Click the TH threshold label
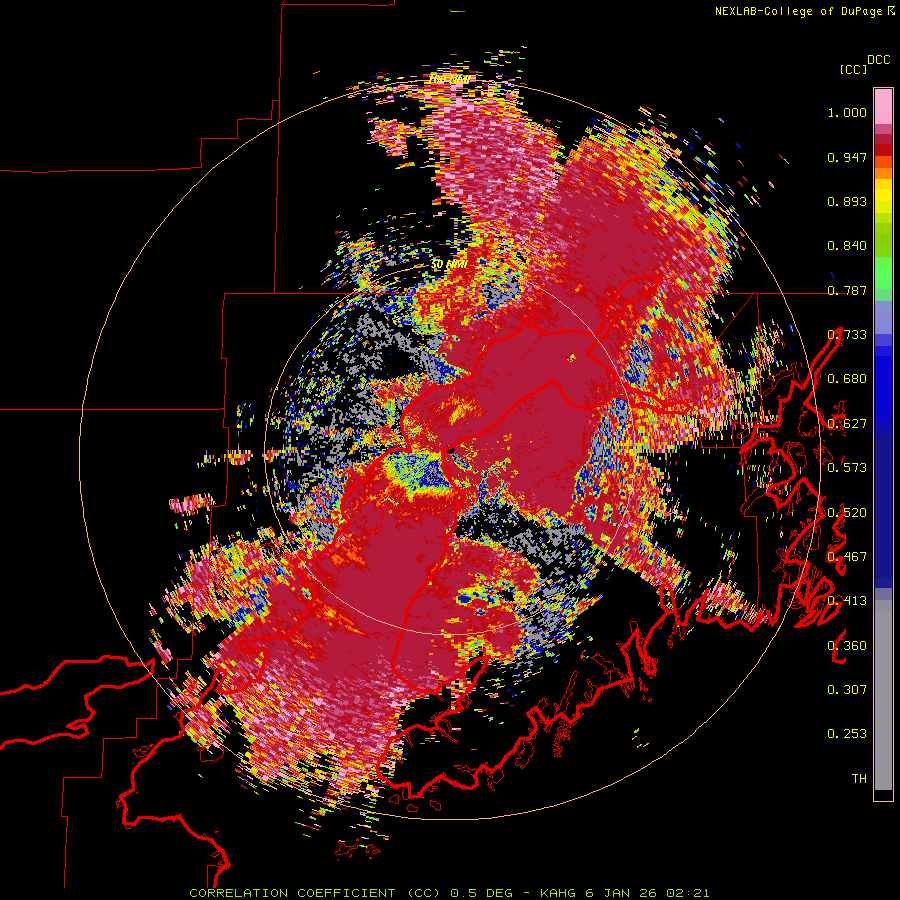 coord(859,779)
